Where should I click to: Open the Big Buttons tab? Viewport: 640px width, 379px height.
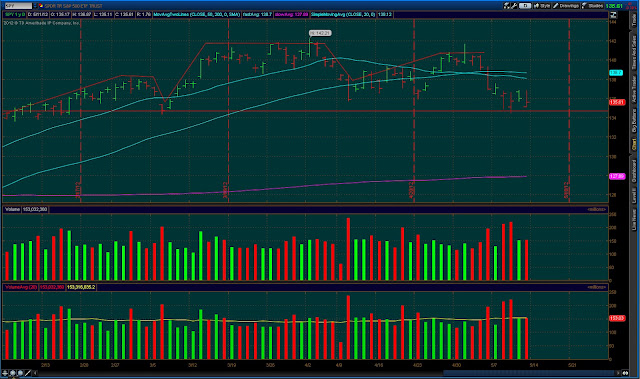pyautogui.click(x=634, y=121)
